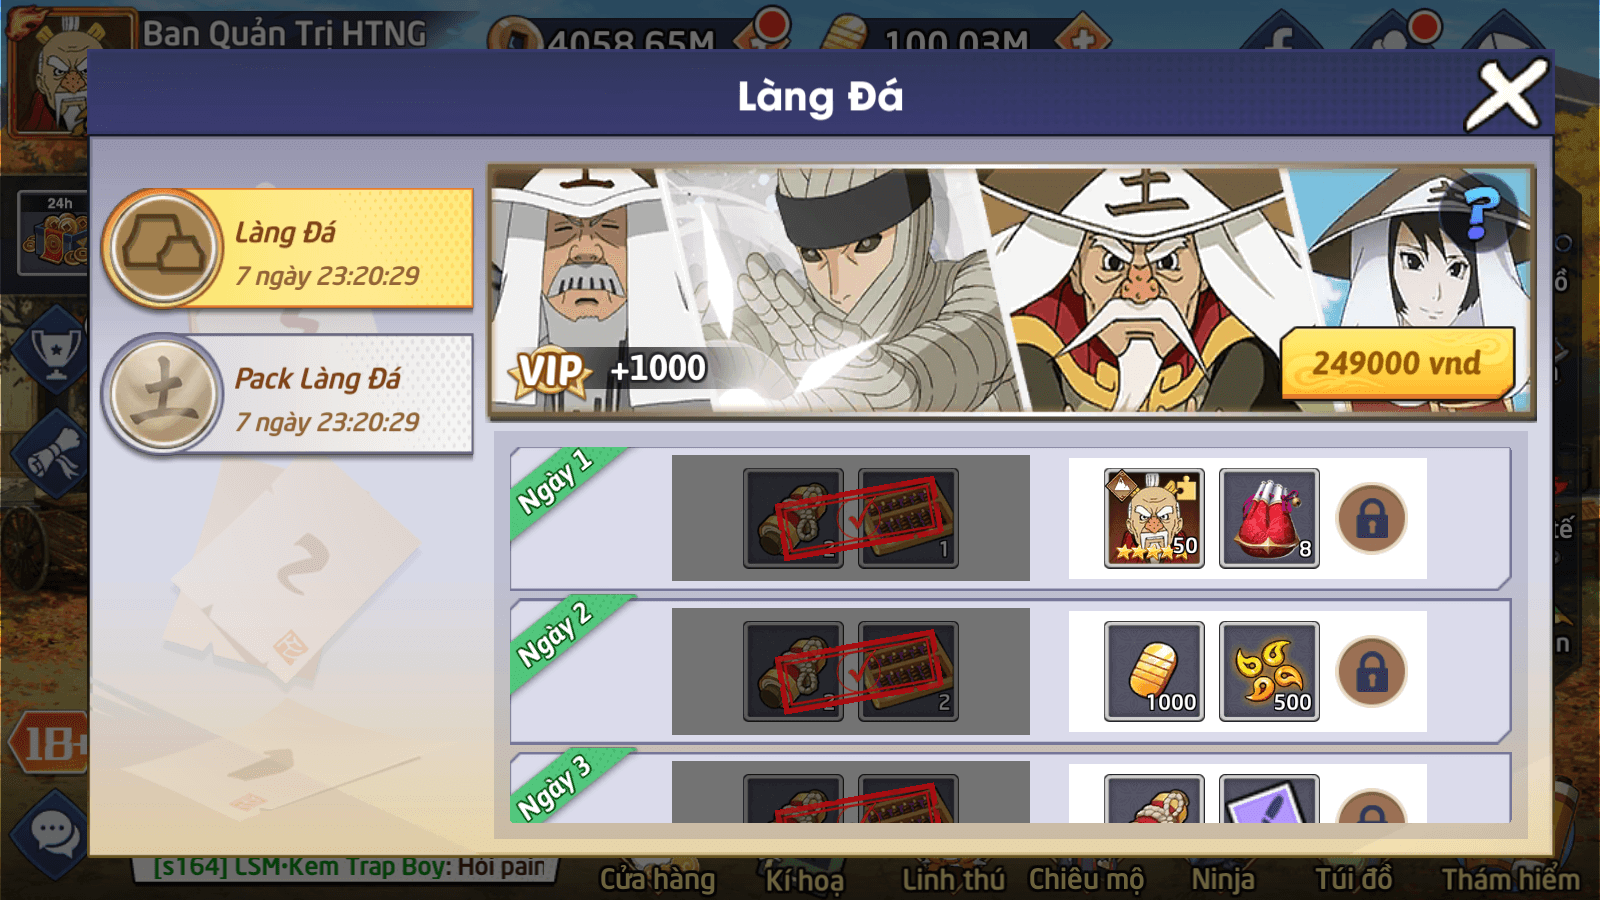
Task: Select the 1000 gold ingot reward
Action: click(1154, 671)
